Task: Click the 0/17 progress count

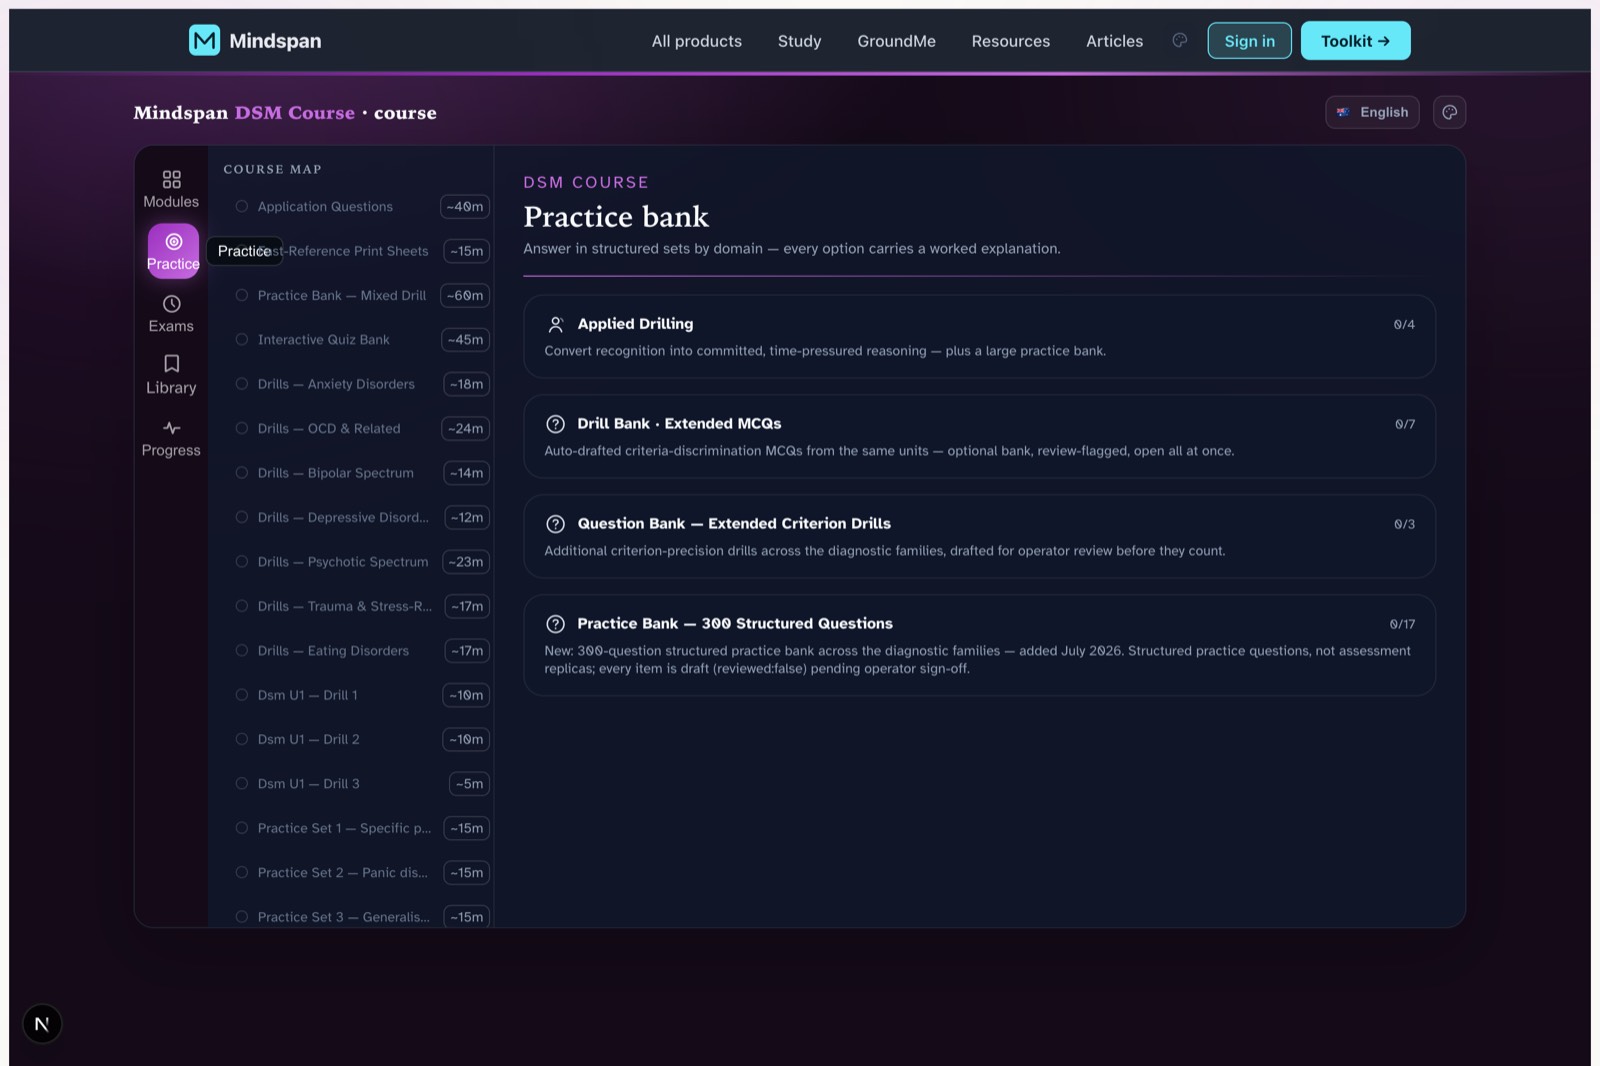Action: [1402, 624]
